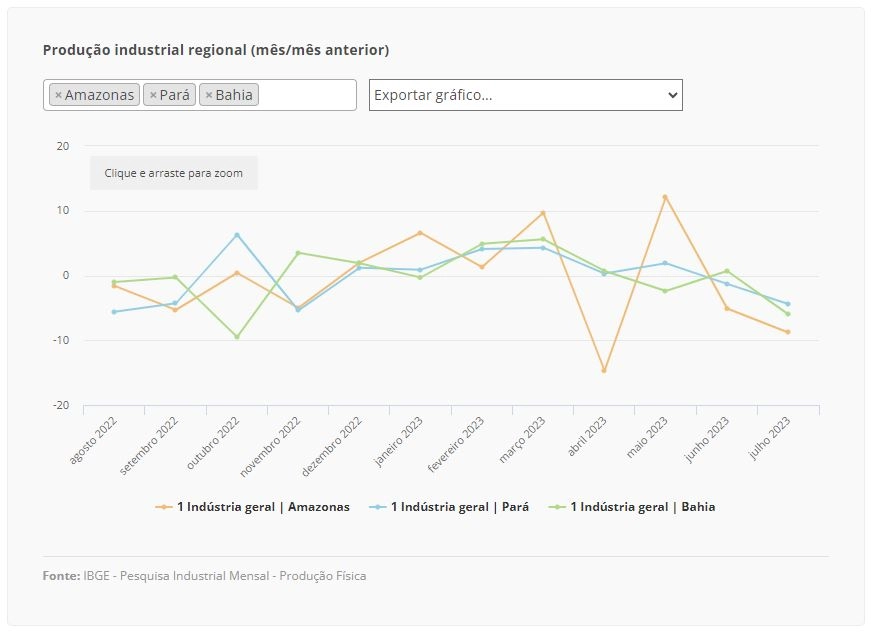Click the blue Pará legend marker
This screenshot has width=871, height=632.
click(378, 507)
